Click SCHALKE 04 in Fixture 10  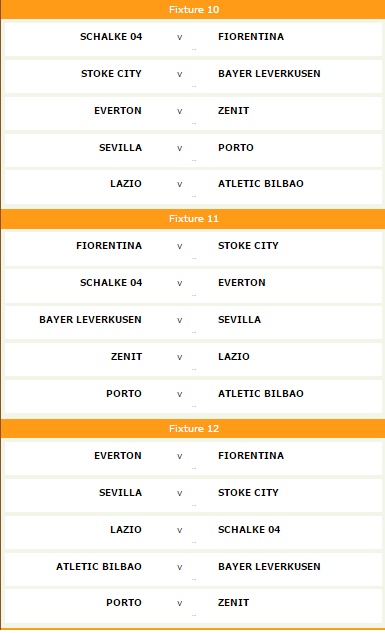111,37
